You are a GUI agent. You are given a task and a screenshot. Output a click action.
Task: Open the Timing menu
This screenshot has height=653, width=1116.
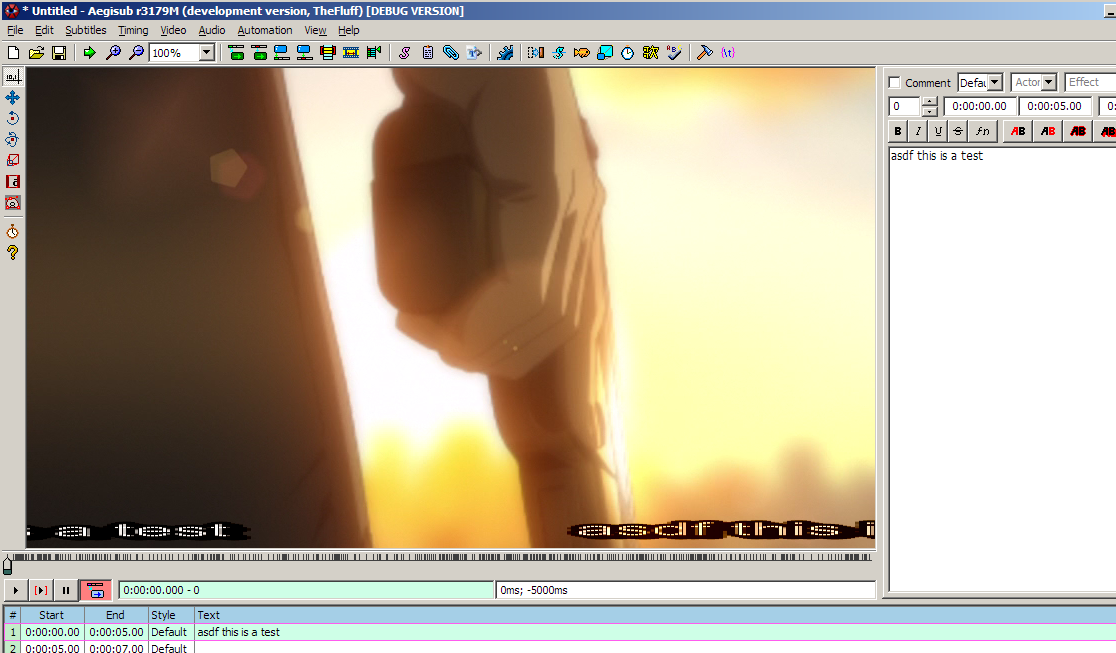pyautogui.click(x=133, y=30)
